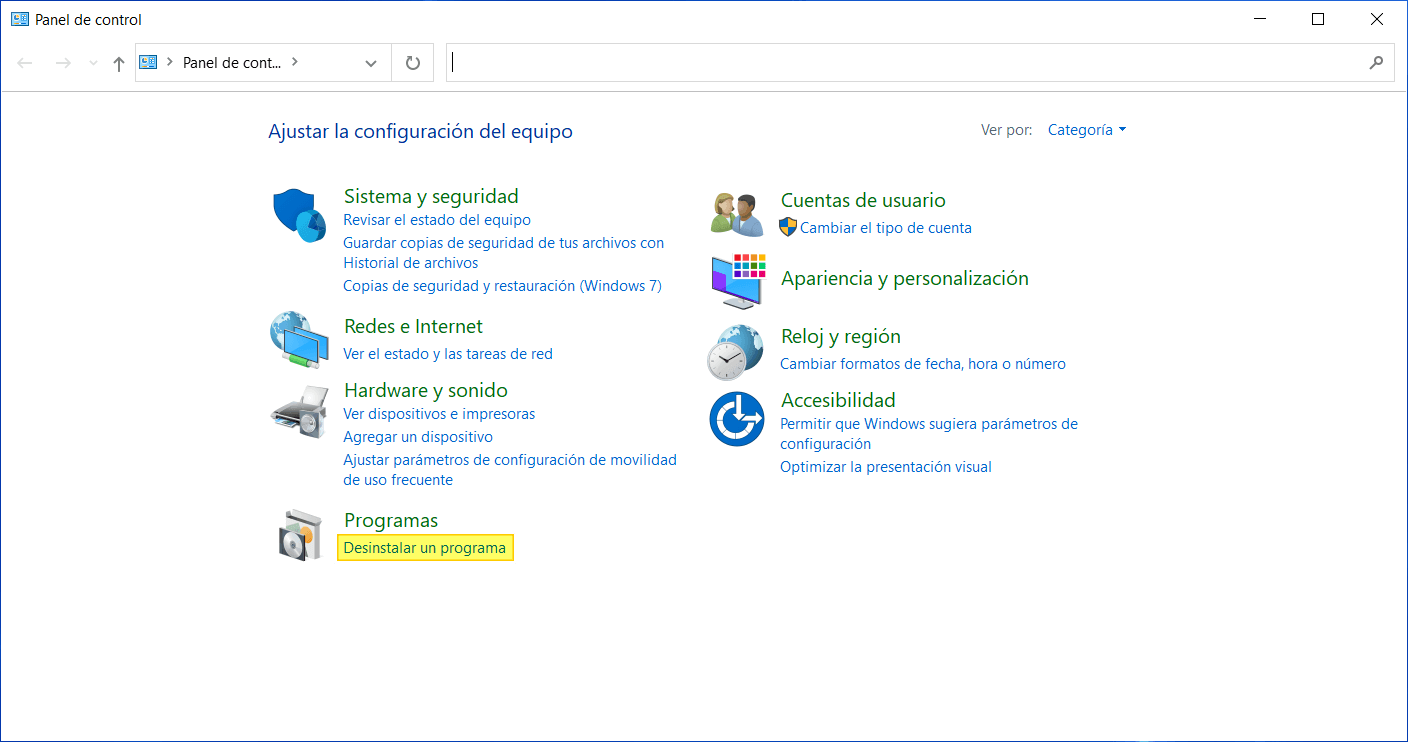This screenshot has height=742, width=1408.
Task: Click the Accesibilidad circular icon
Action: [737, 417]
